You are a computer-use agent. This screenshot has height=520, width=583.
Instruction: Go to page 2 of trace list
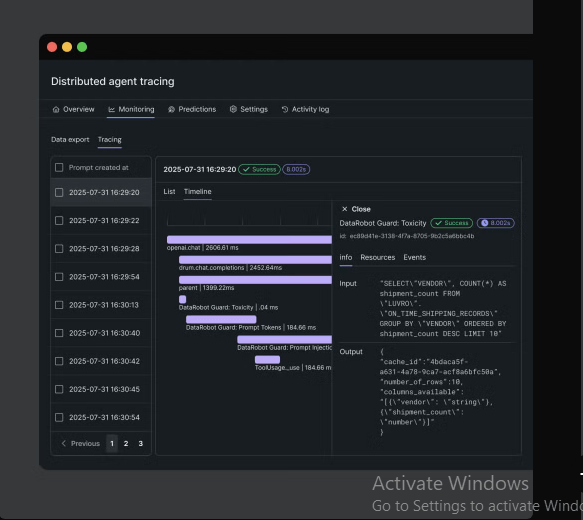pos(126,443)
